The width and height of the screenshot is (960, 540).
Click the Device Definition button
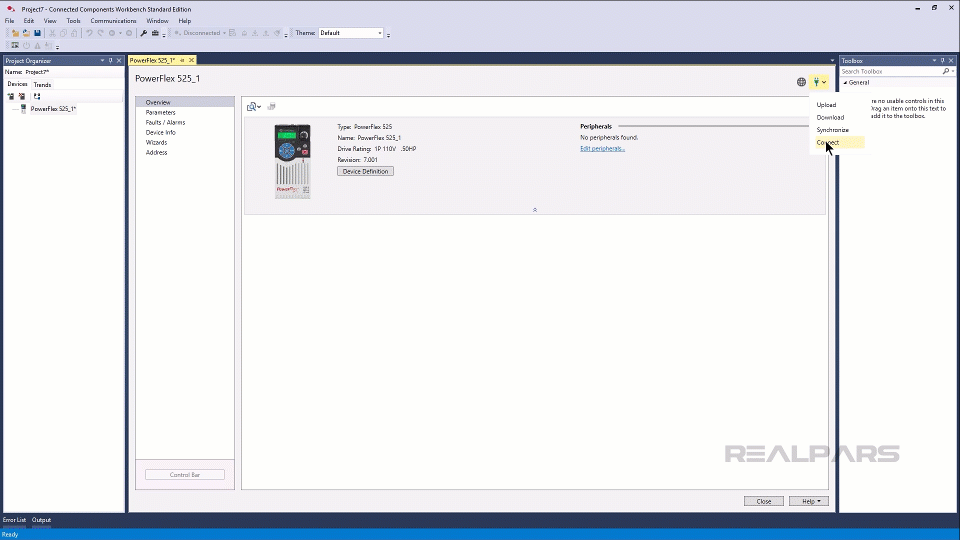click(x=366, y=171)
